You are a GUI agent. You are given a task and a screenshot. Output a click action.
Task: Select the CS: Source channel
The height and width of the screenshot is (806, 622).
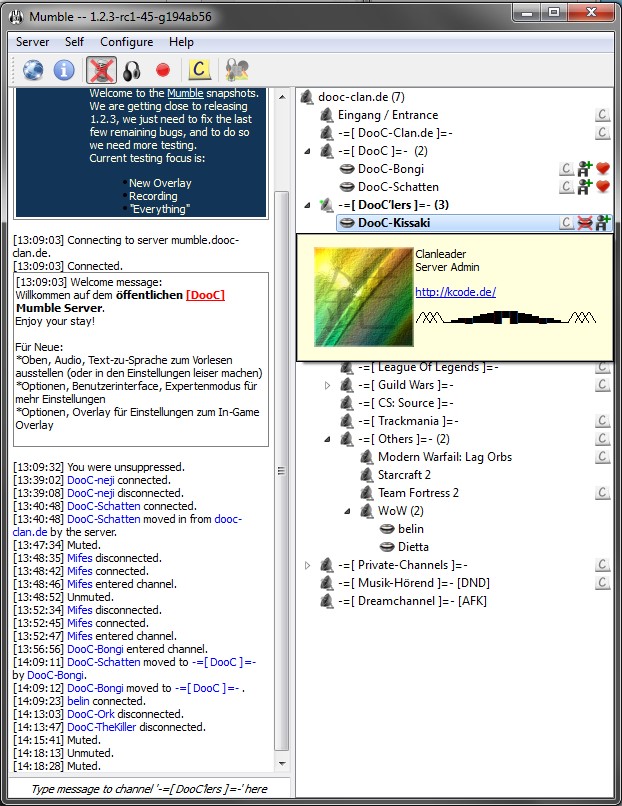click(x=406, y=403)
